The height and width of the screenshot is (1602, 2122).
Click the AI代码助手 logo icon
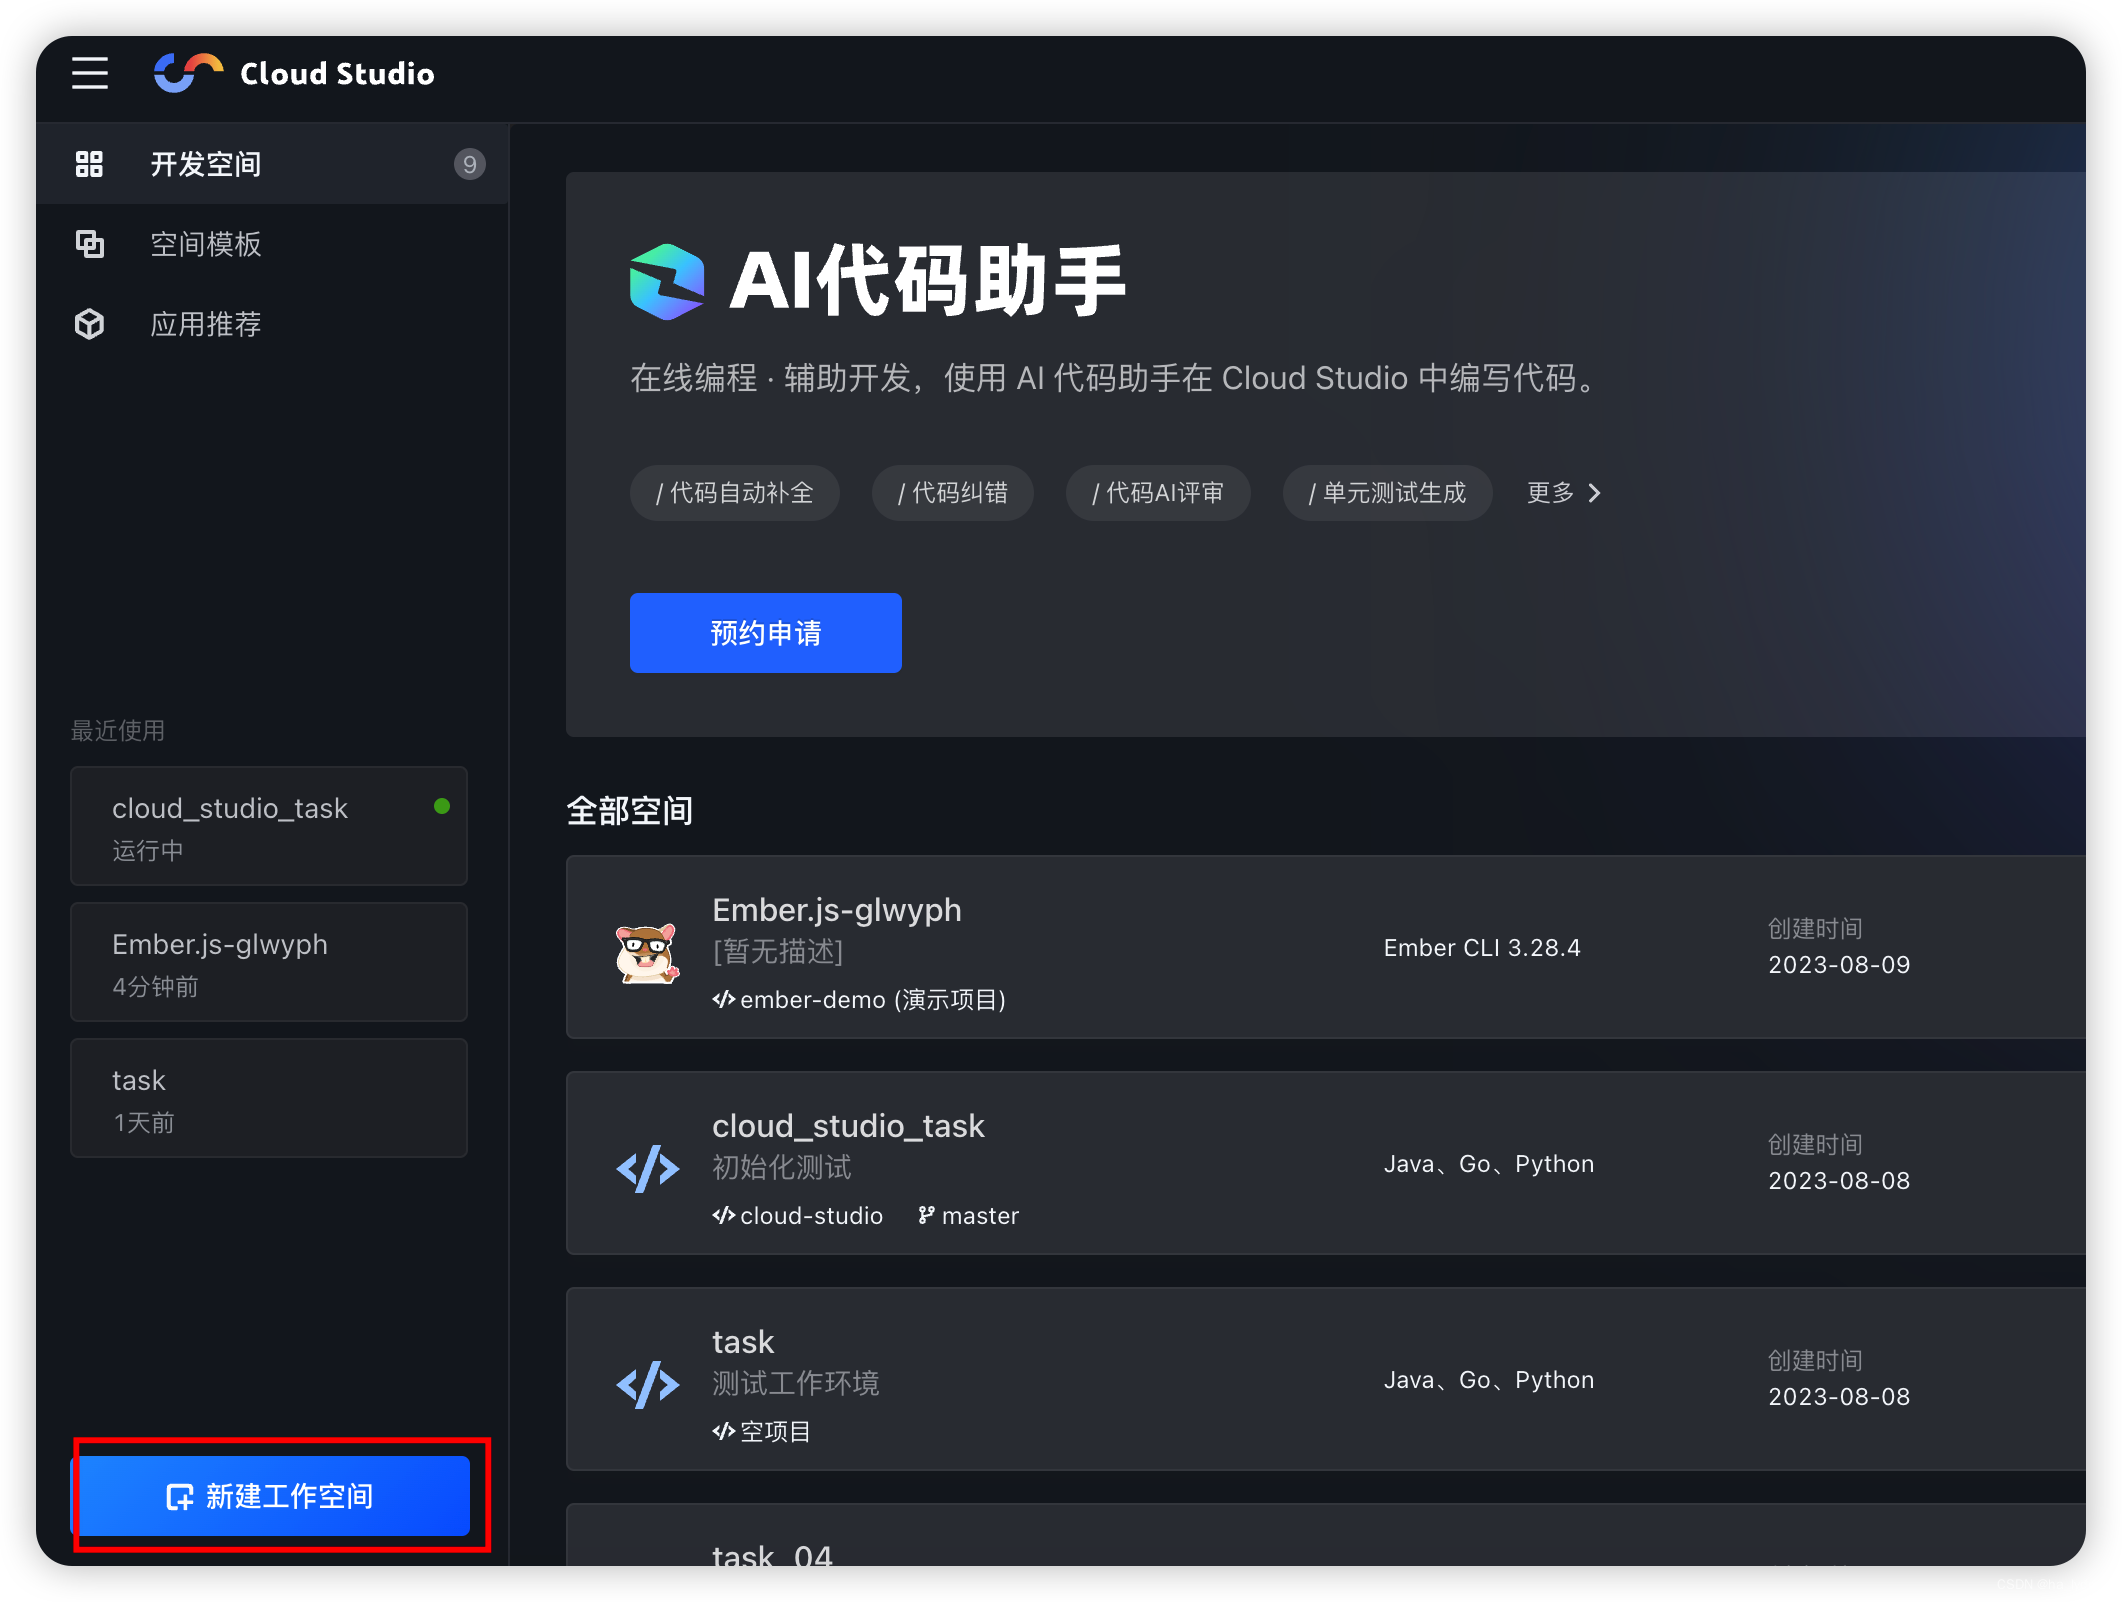(x=667, y=282)
